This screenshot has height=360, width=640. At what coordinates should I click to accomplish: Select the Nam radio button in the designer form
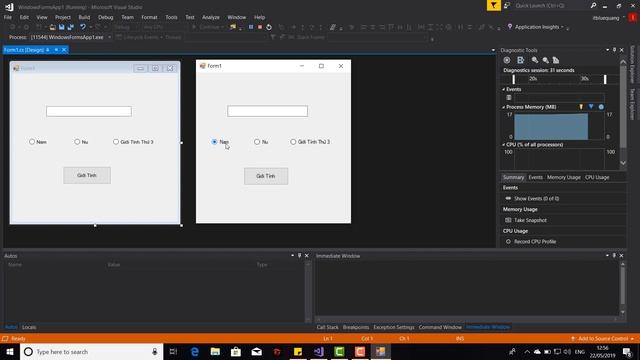click(x=32, y=142)
